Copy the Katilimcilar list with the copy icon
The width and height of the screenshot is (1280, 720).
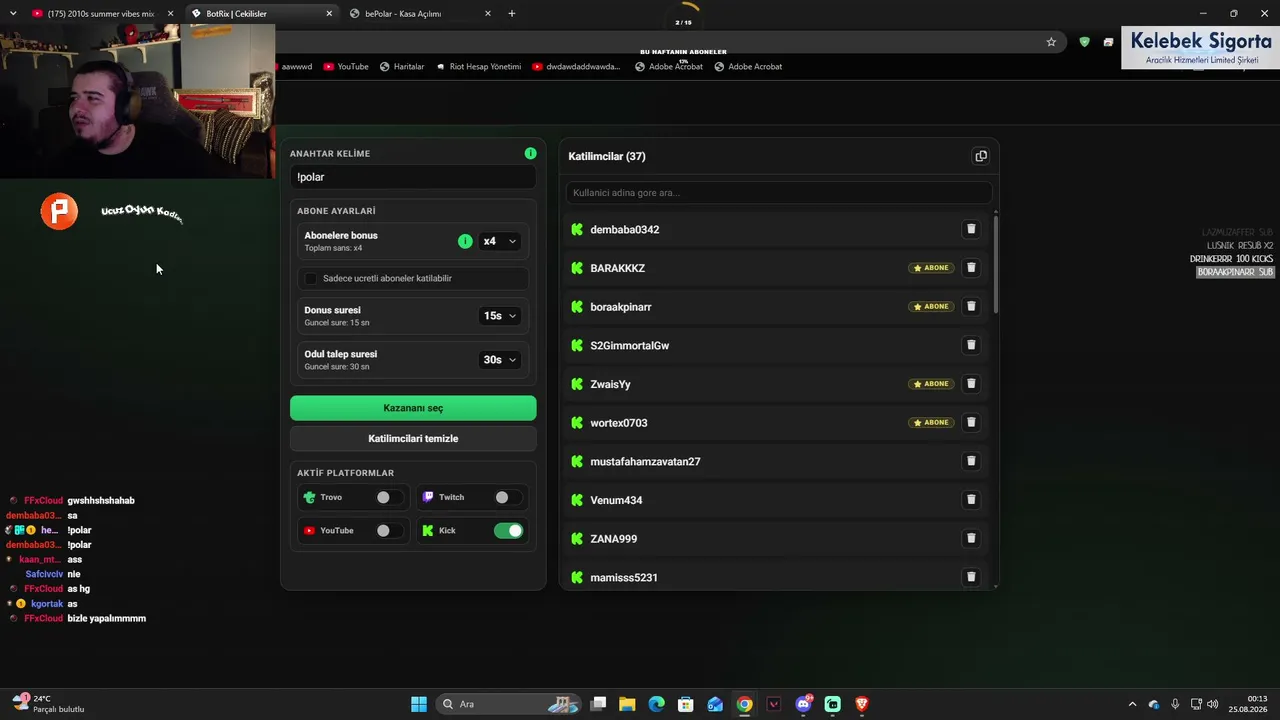(x=981, y=156)
